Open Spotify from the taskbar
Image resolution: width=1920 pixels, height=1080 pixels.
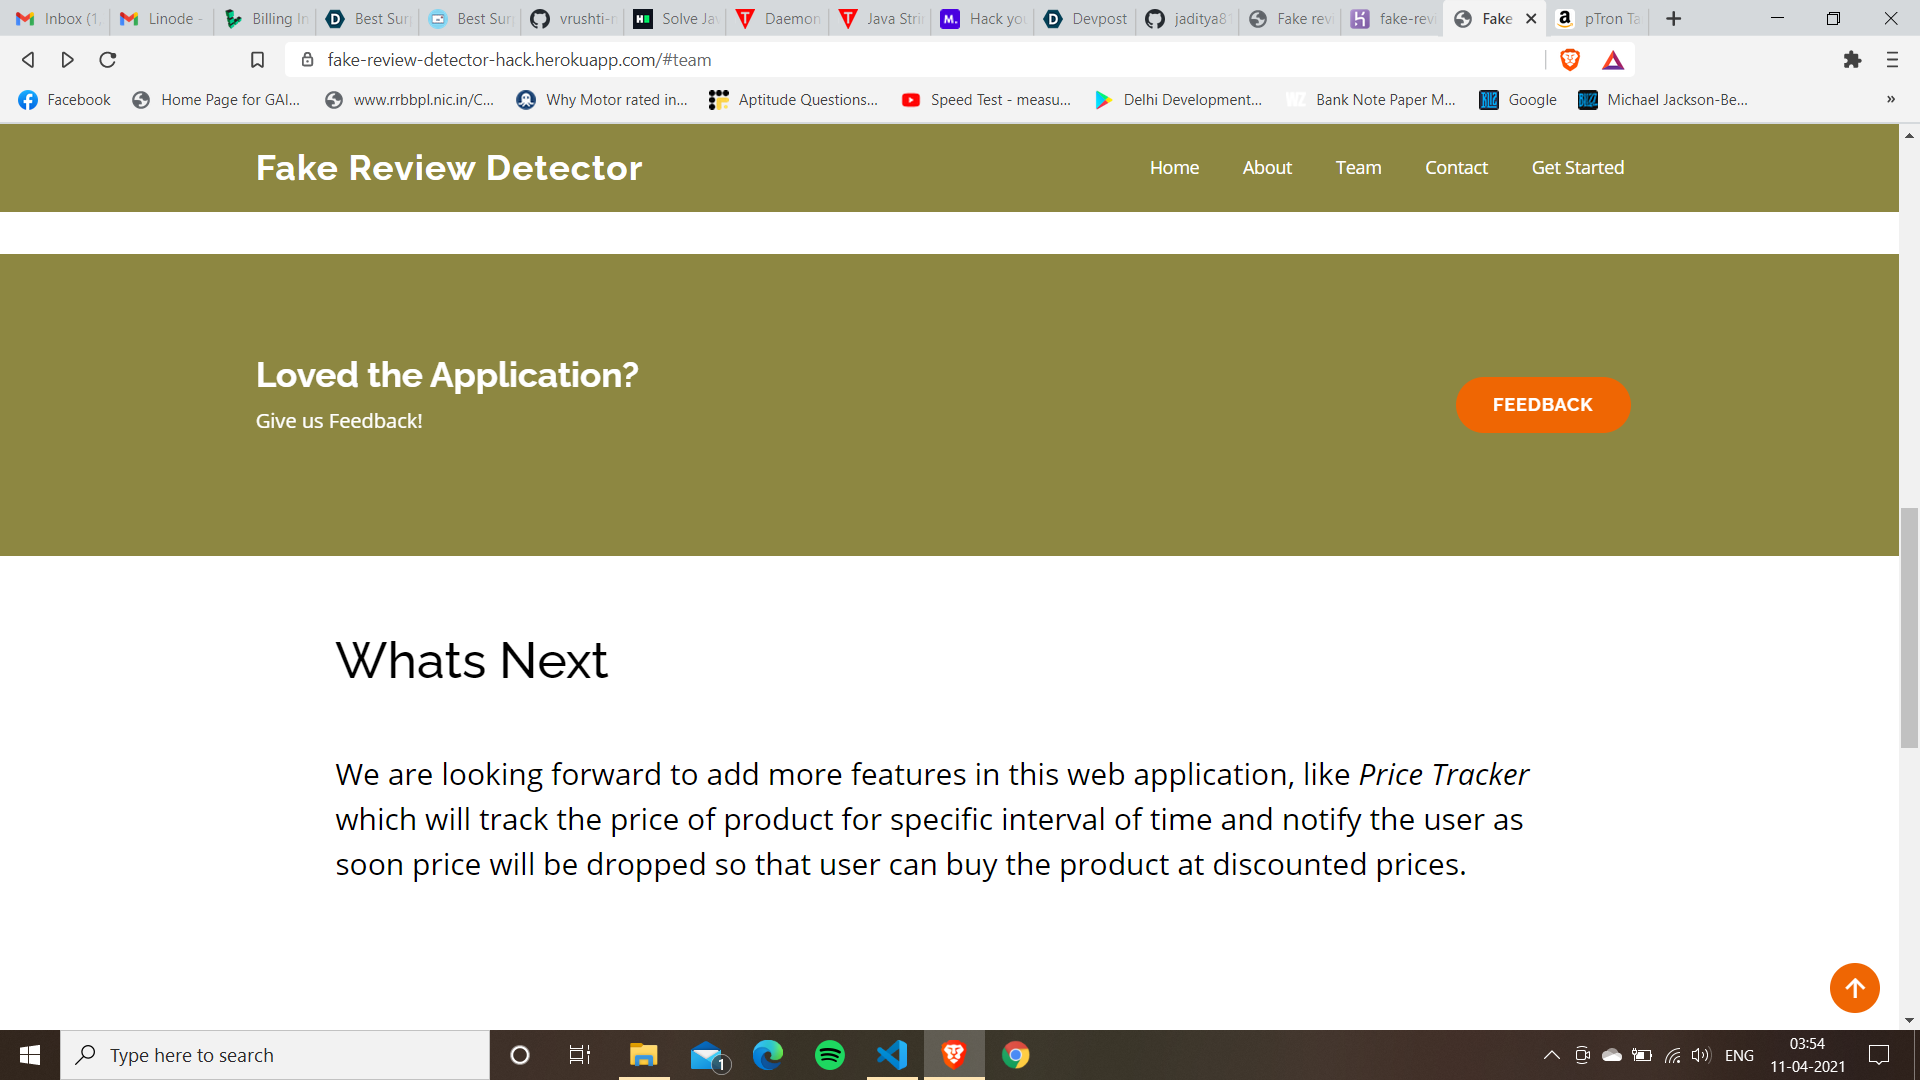829,1055
